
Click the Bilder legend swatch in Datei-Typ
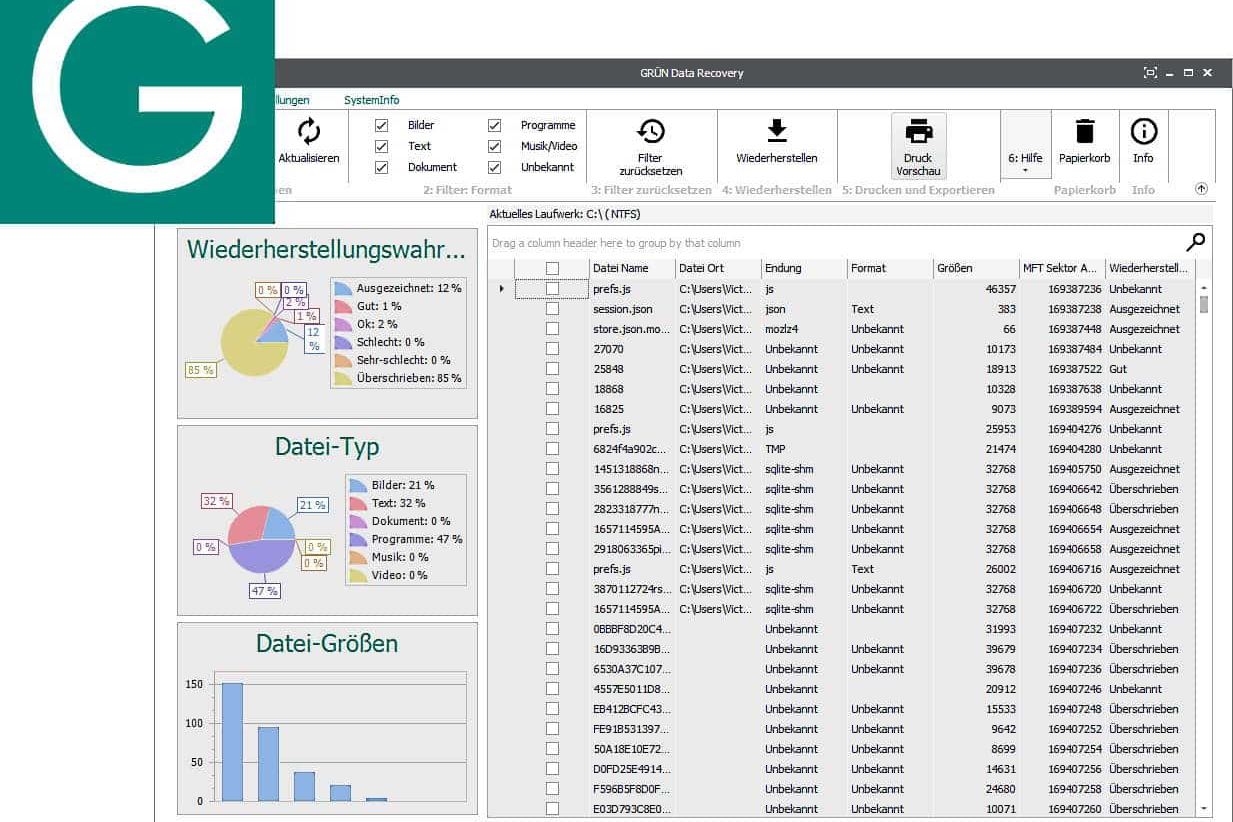tap(357, 485)
